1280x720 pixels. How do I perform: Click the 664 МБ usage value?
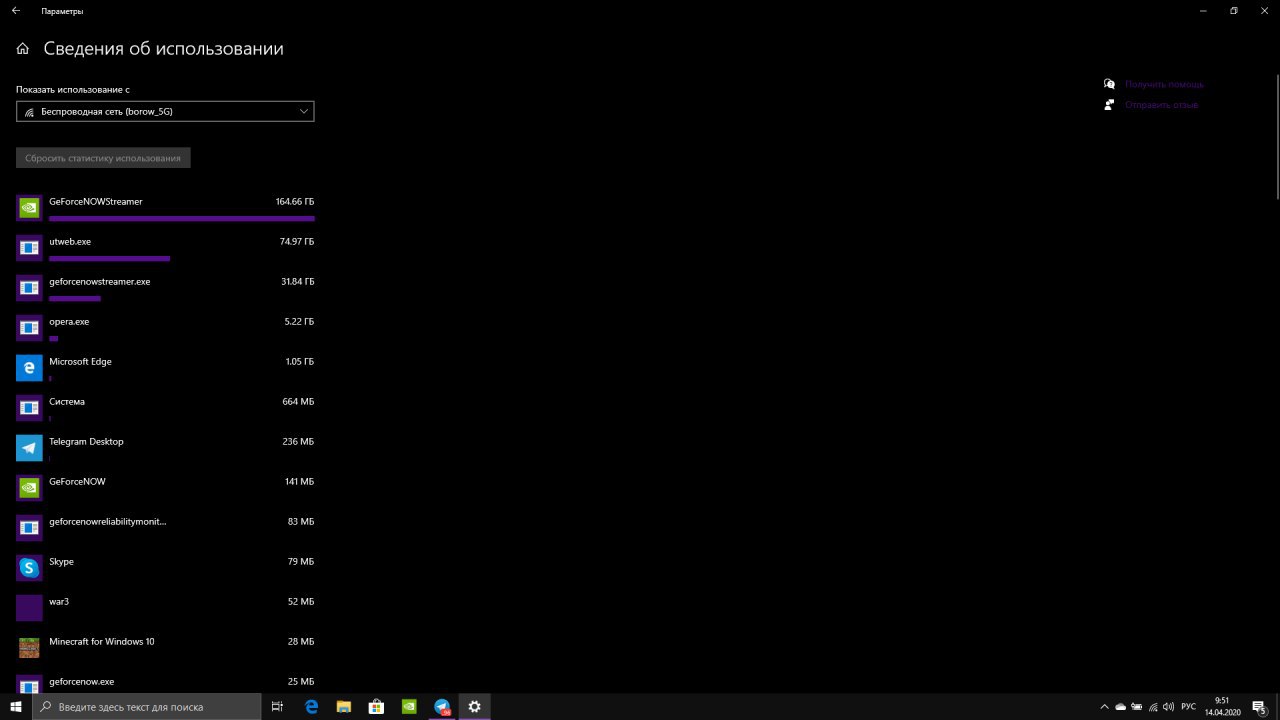[298, 402]
